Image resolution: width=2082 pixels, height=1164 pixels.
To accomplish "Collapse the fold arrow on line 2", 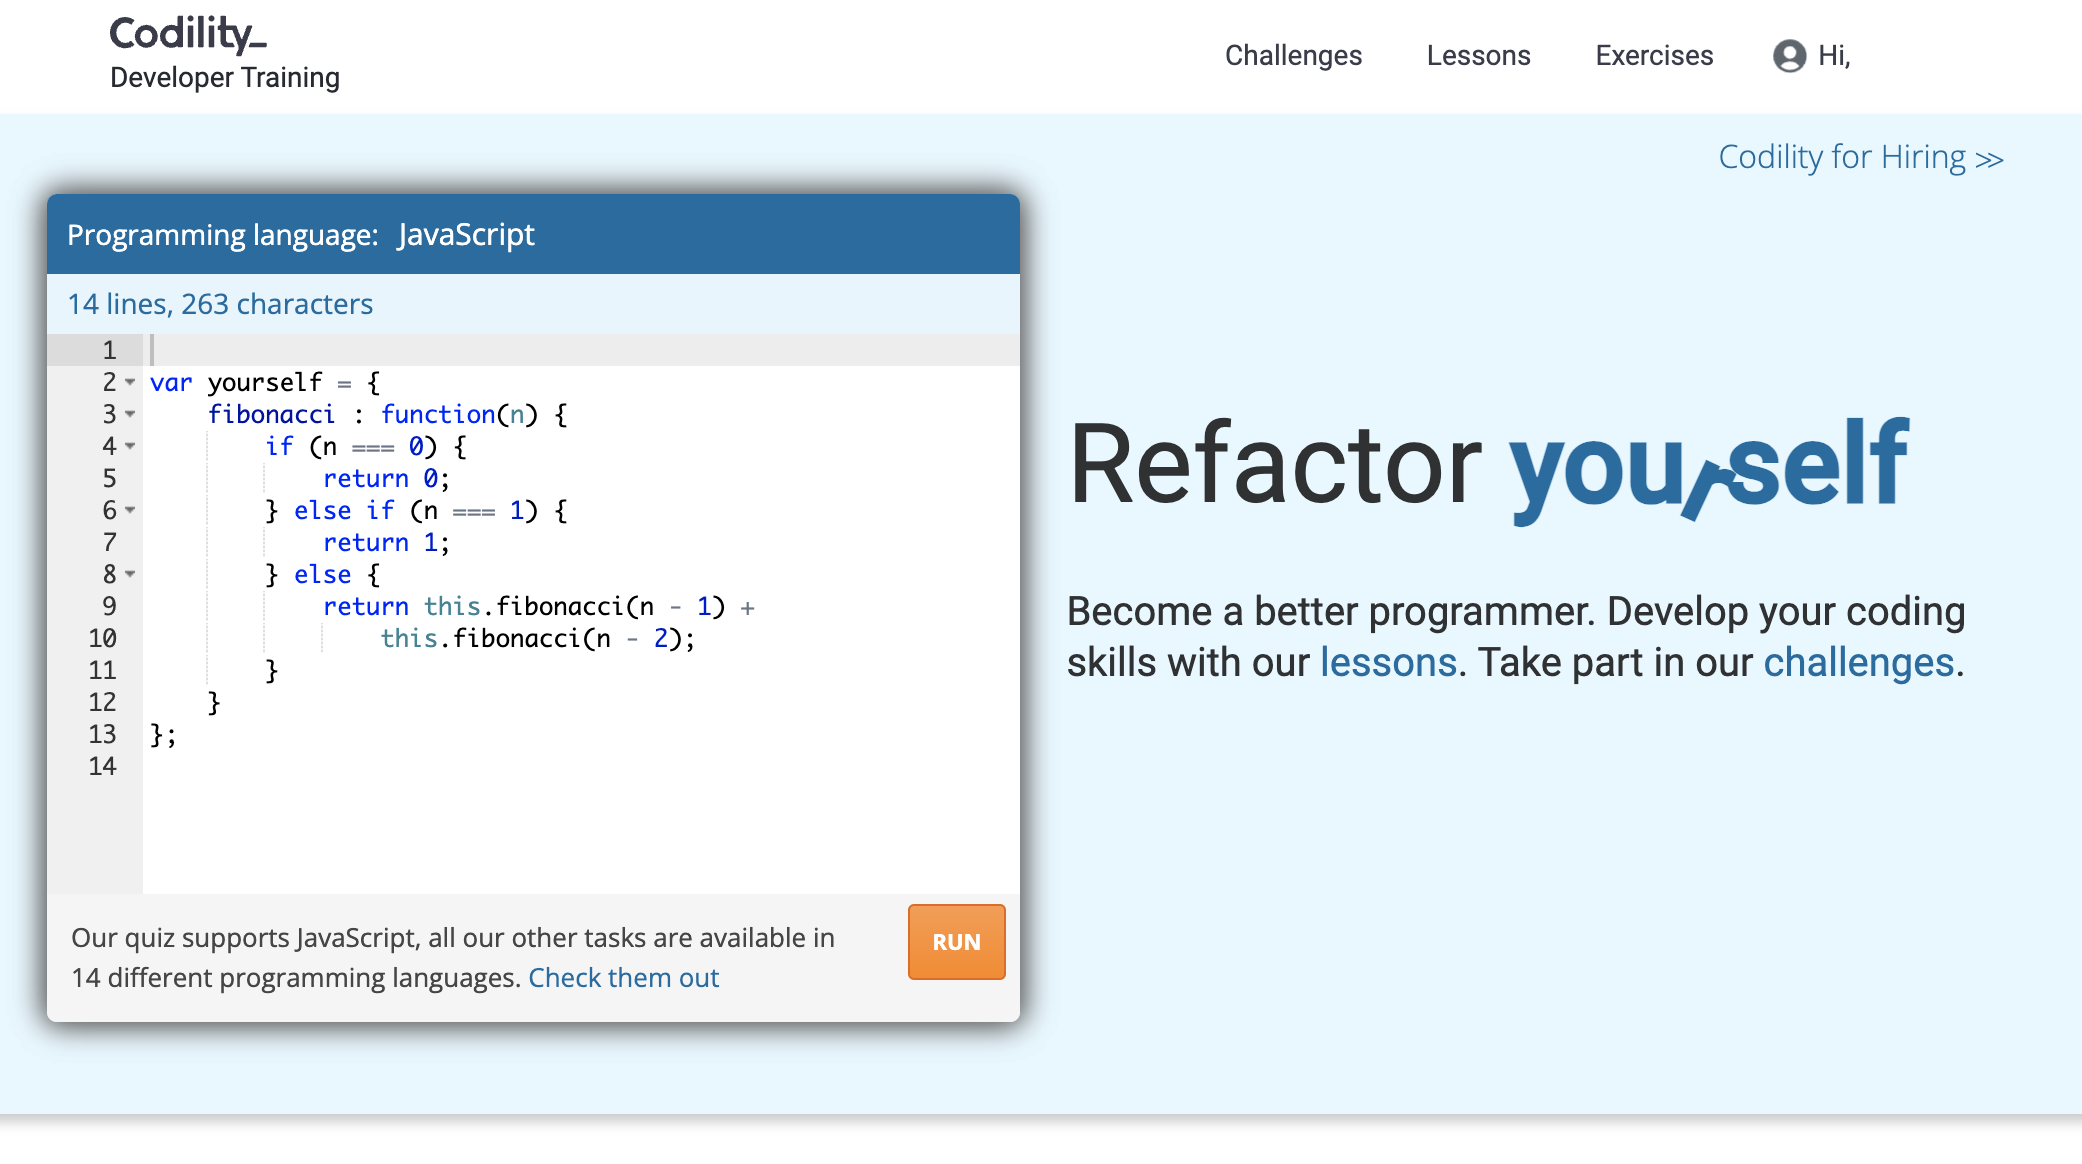I will click(x=130, y=382).
